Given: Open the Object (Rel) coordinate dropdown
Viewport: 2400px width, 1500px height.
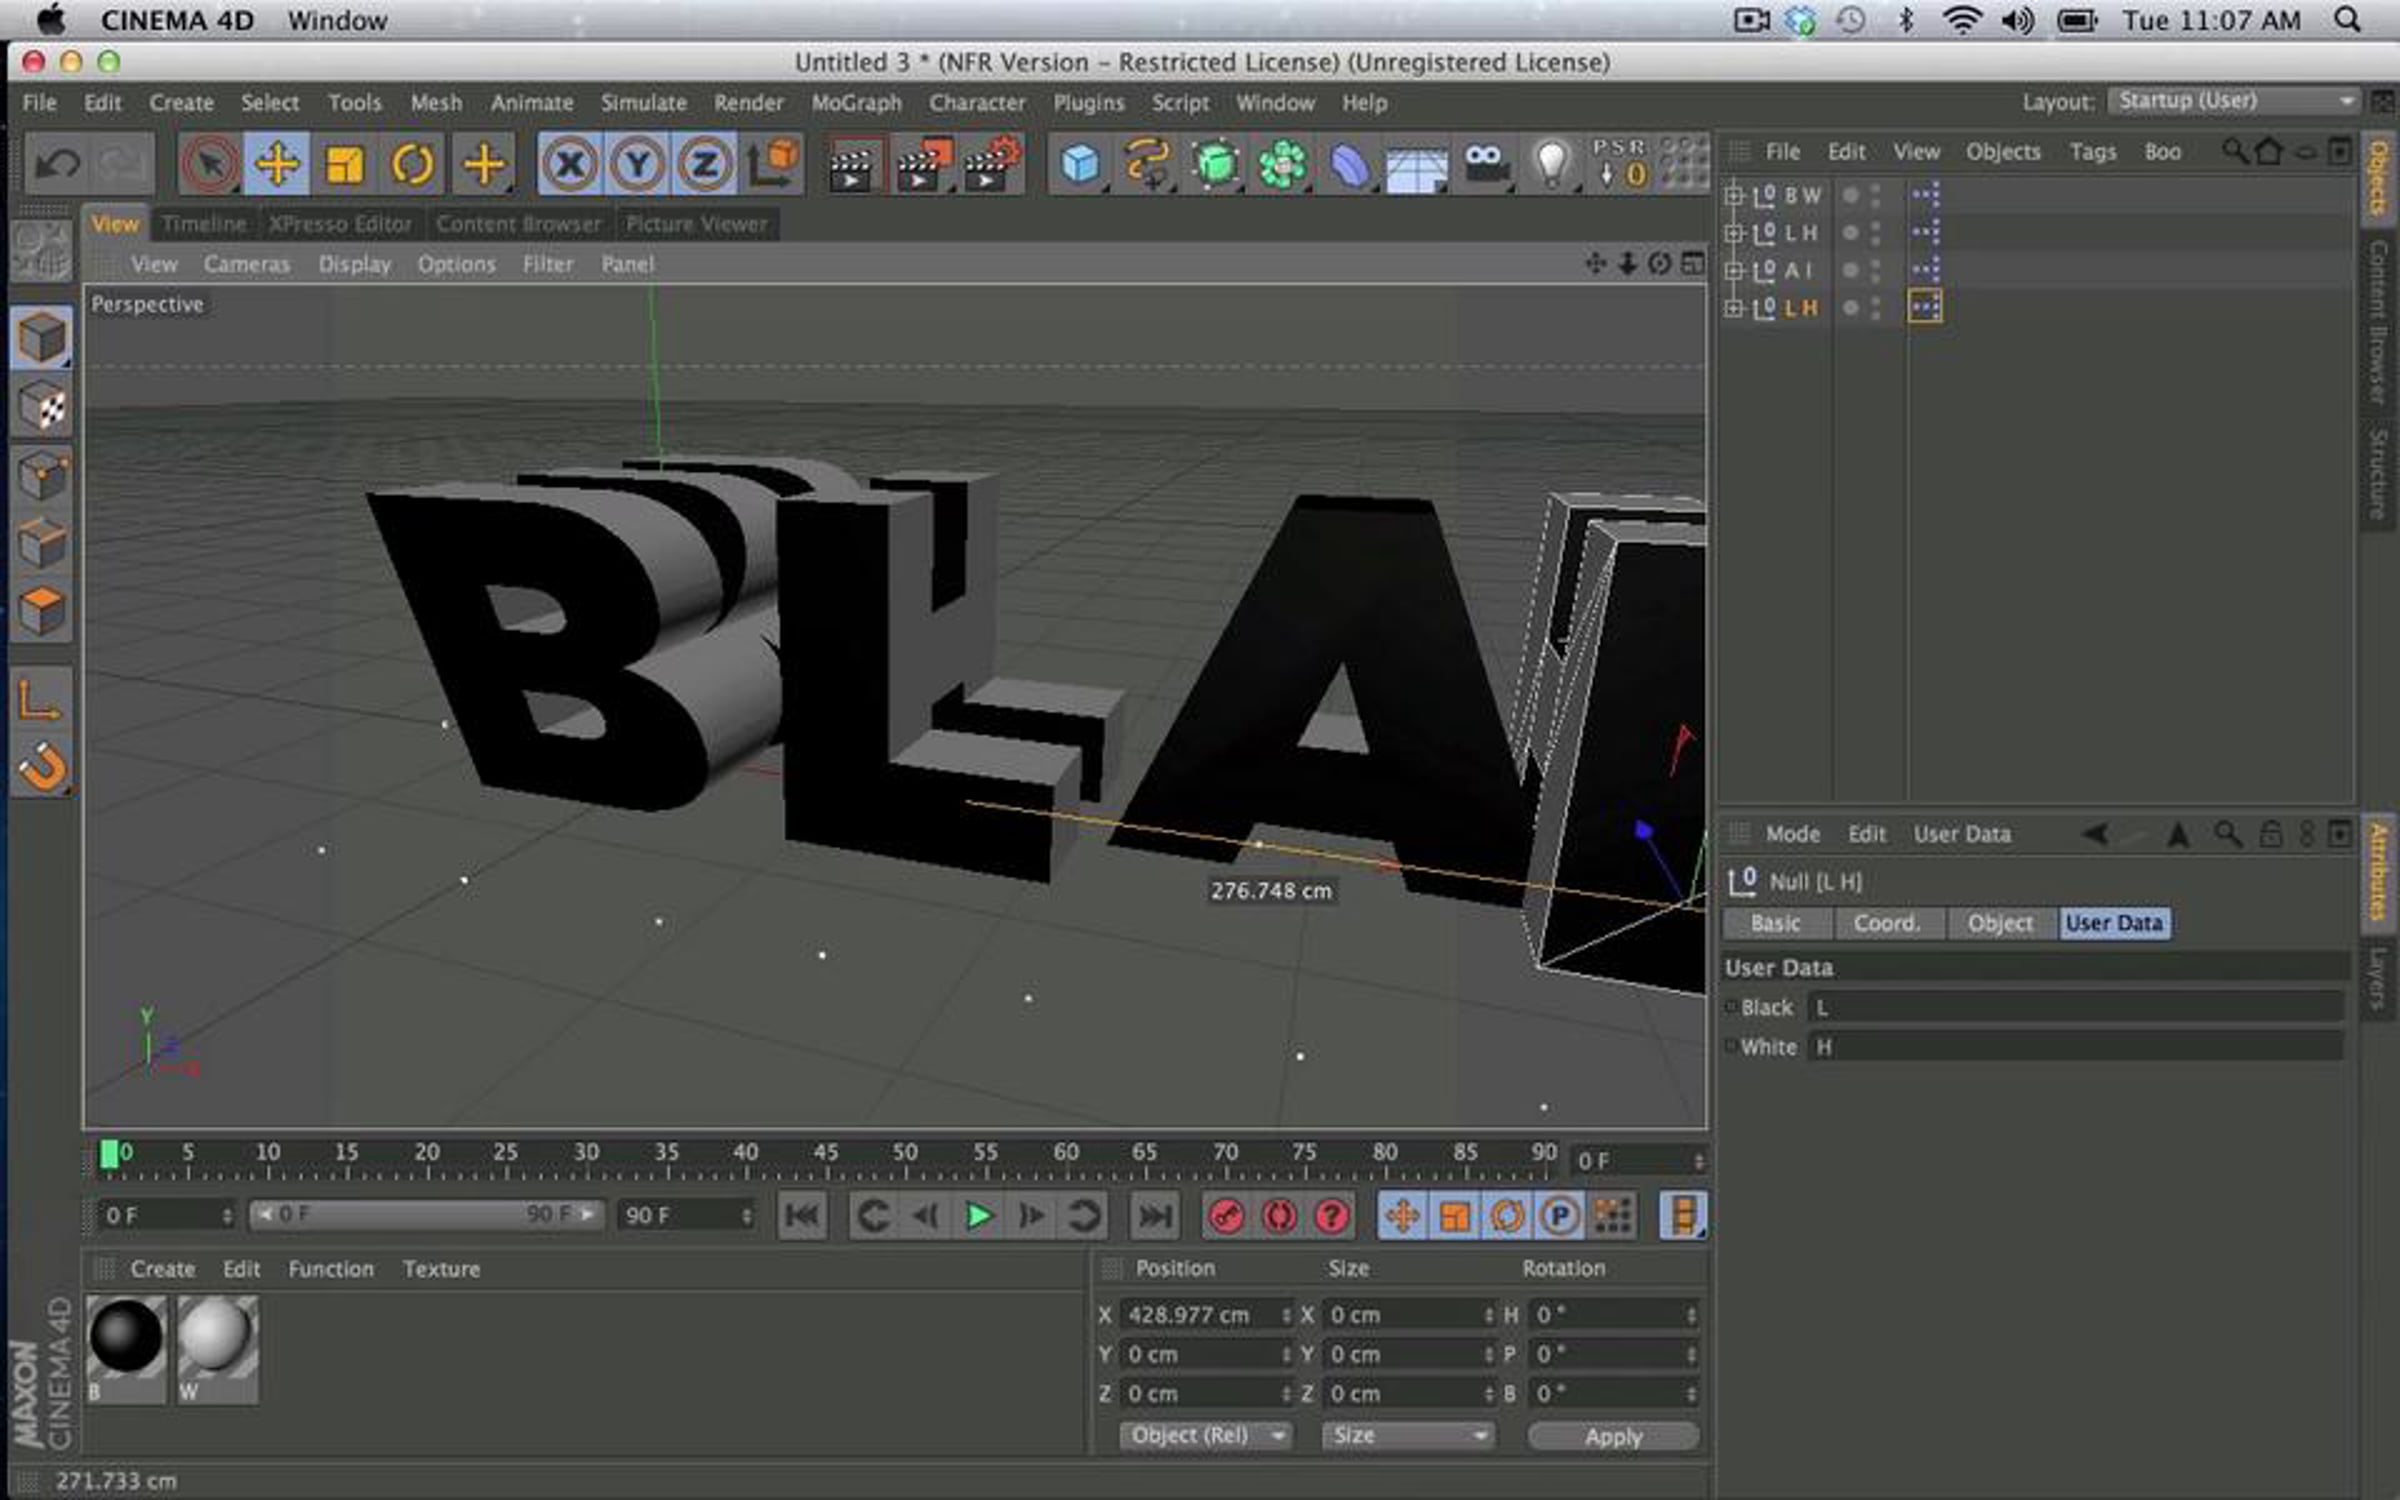Looking at the screenshot, I should coord(1204,1436).
